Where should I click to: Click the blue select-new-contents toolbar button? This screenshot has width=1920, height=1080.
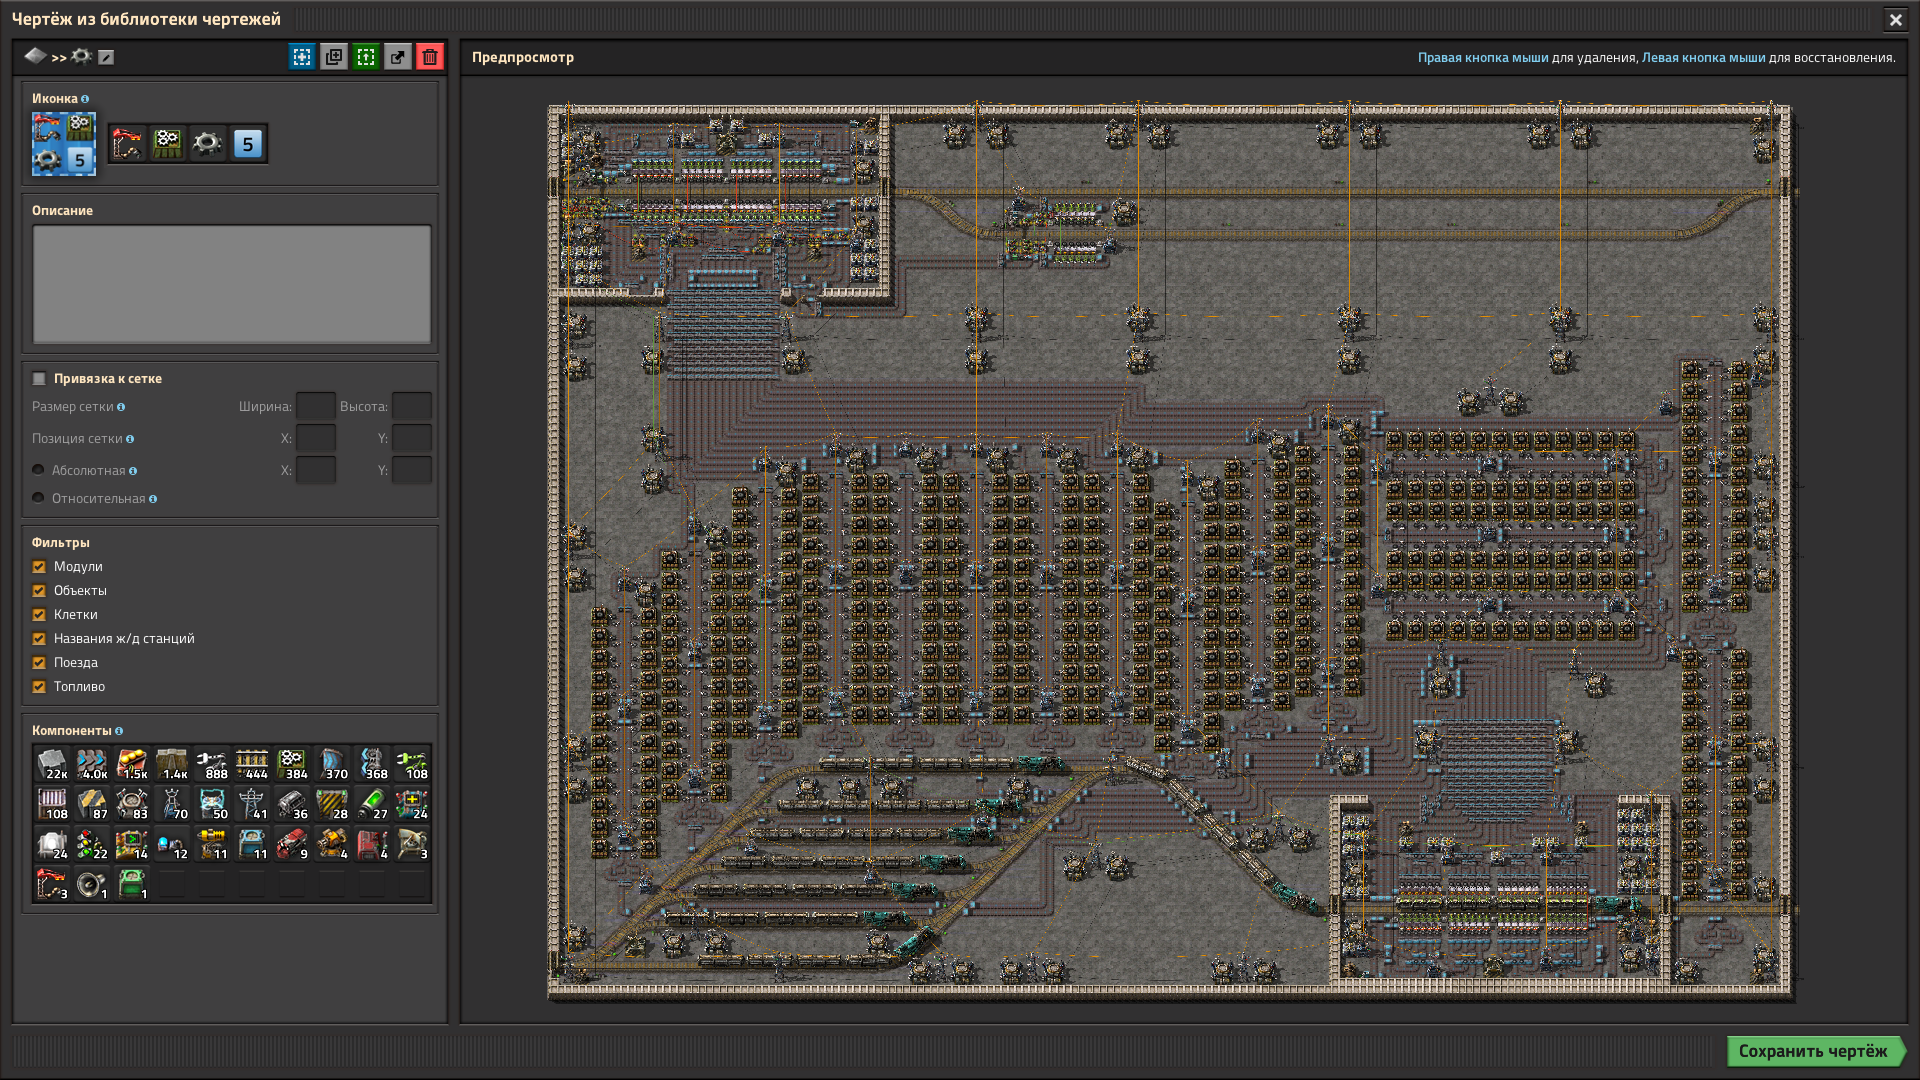tap(302, 57)
